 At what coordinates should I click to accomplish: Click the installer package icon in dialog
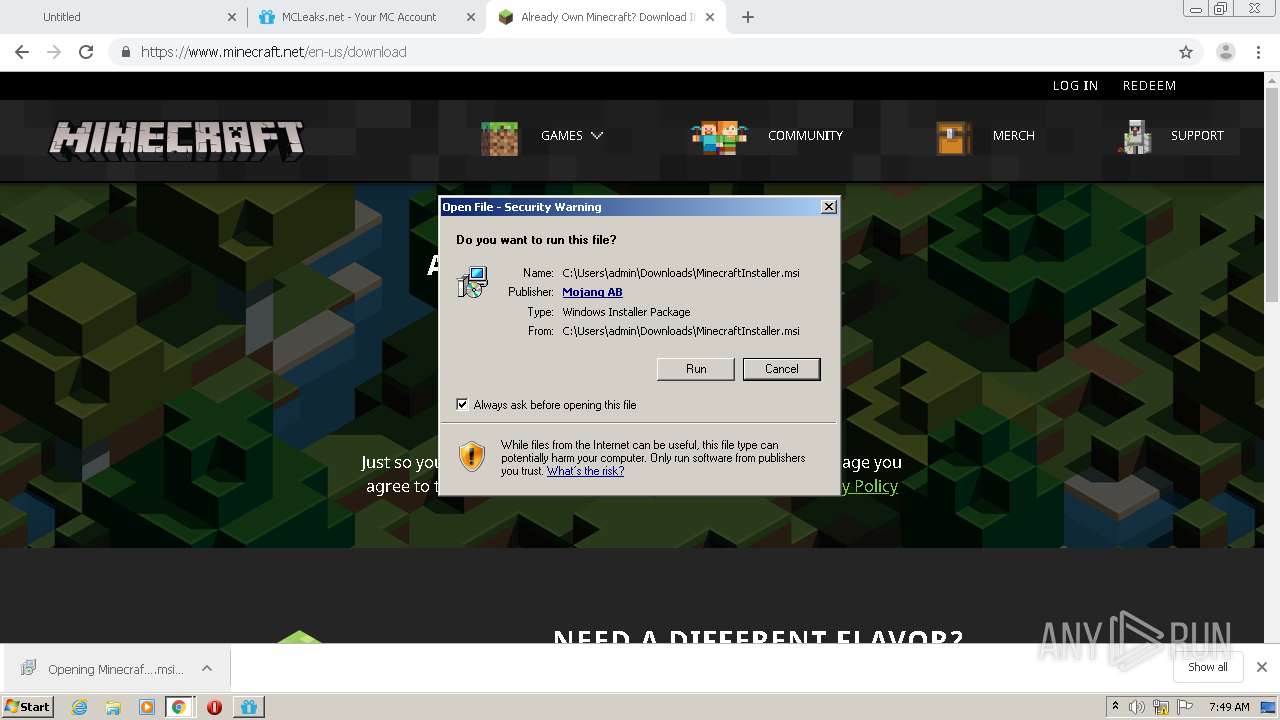pyautogui.click(x=472, y=282)
